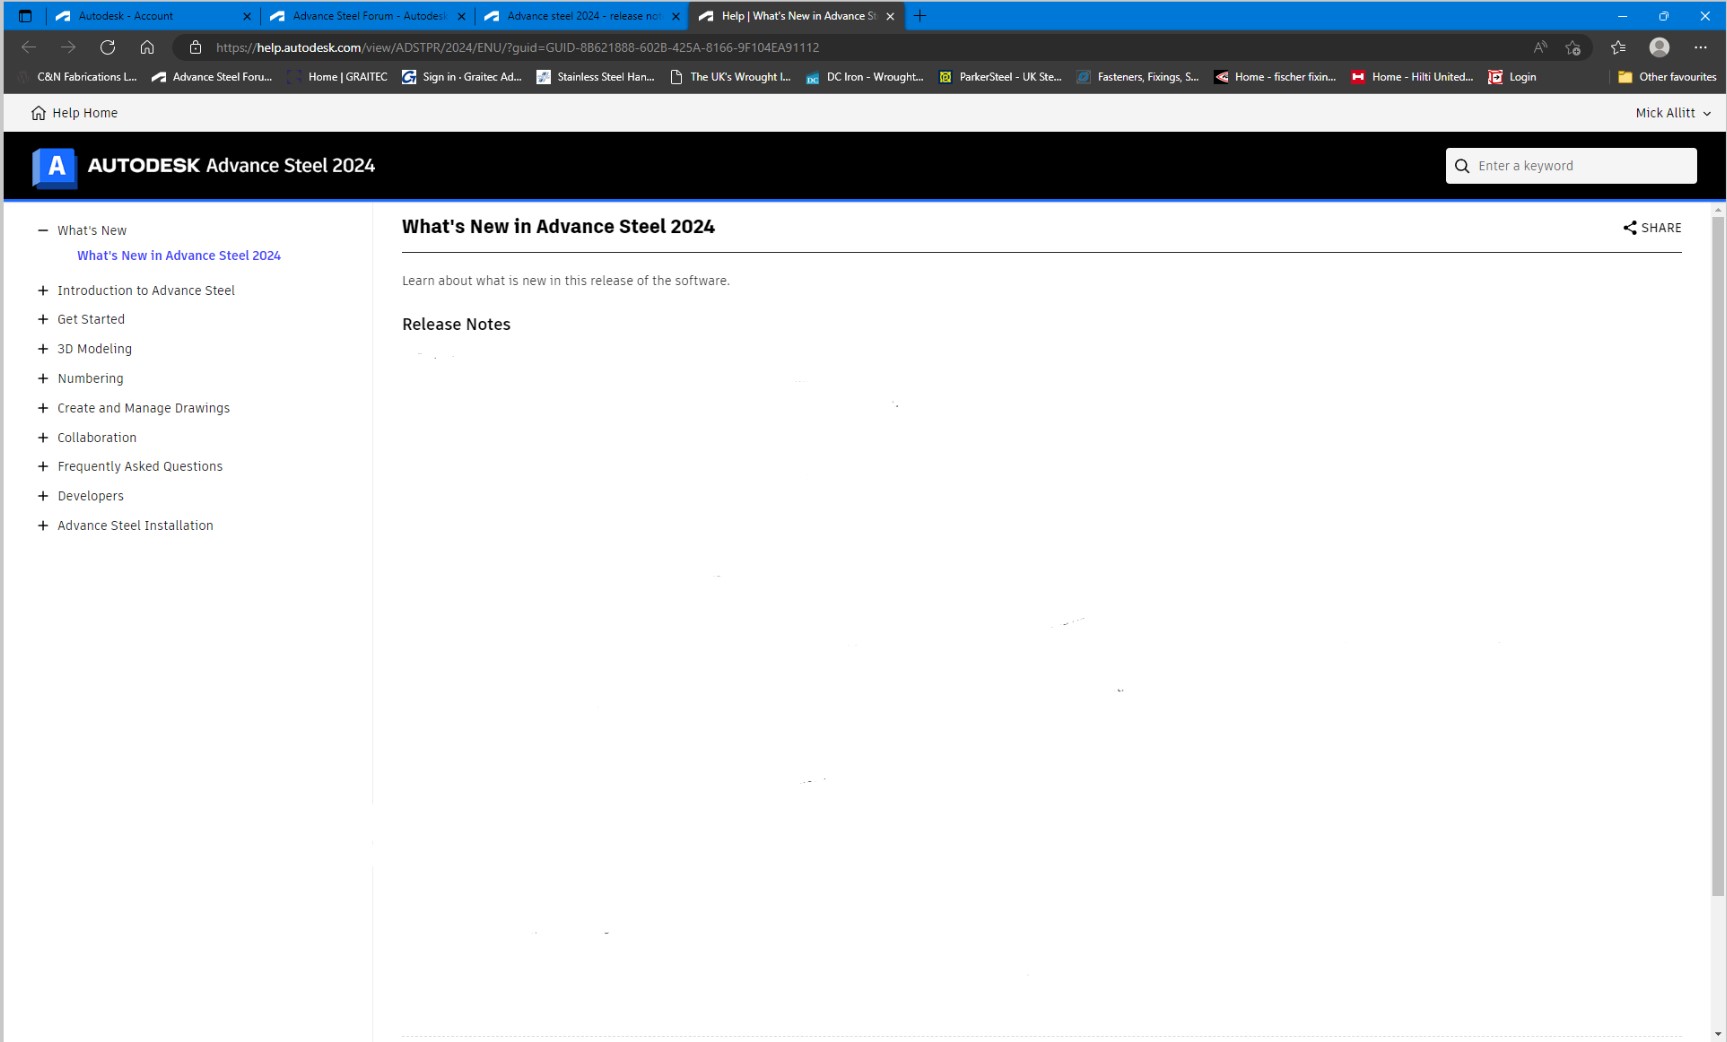
Task: Close the Advance Steel Forum tab
Action: (461, 16)
